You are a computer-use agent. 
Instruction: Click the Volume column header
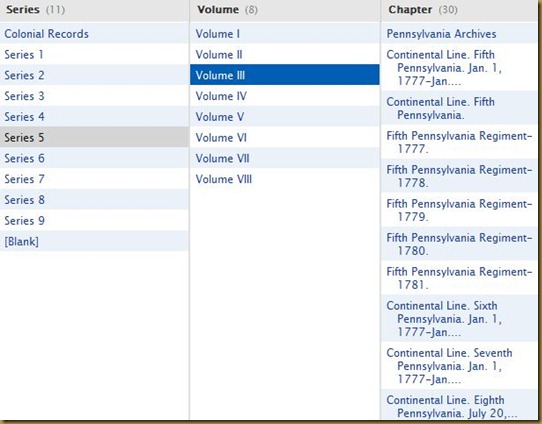[285, 10]
